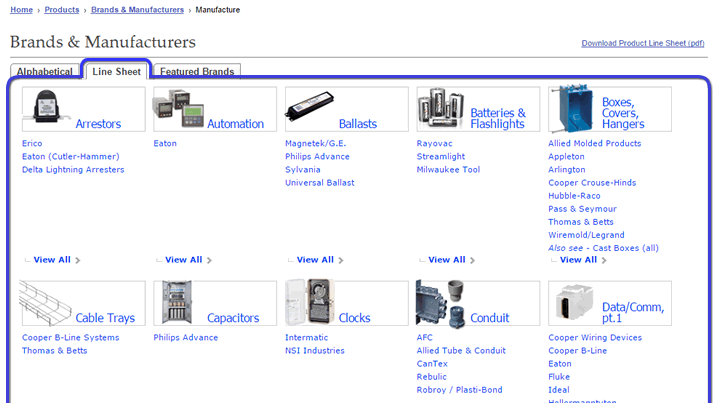720x403 pixels.
Task: Open the Capacitors category heading
Action: click(x=233, y=318)
